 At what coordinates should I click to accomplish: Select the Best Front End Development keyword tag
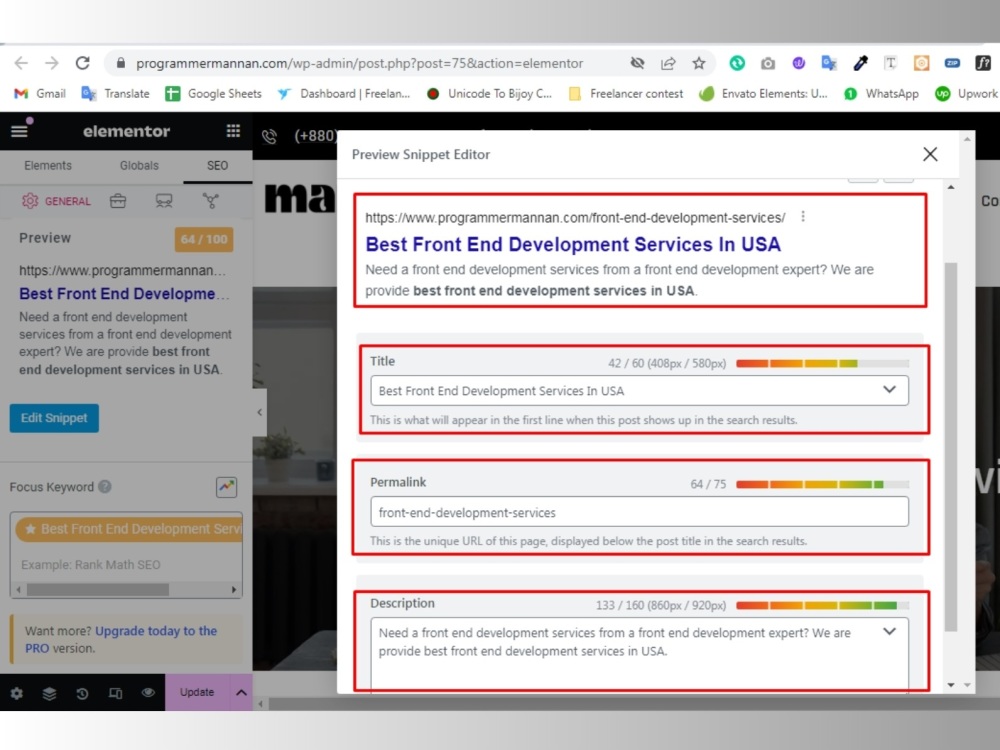[x=131, y=529]
